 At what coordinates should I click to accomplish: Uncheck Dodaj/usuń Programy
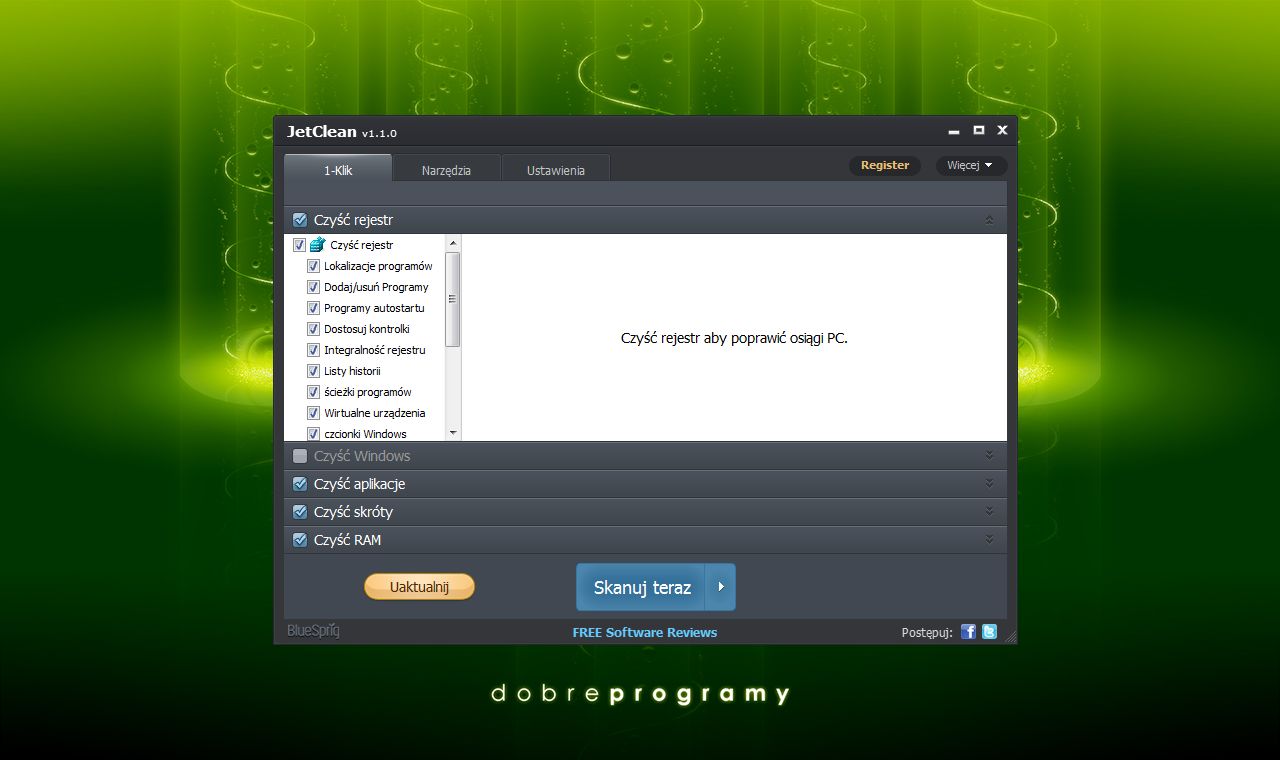(x=313, y=287)
